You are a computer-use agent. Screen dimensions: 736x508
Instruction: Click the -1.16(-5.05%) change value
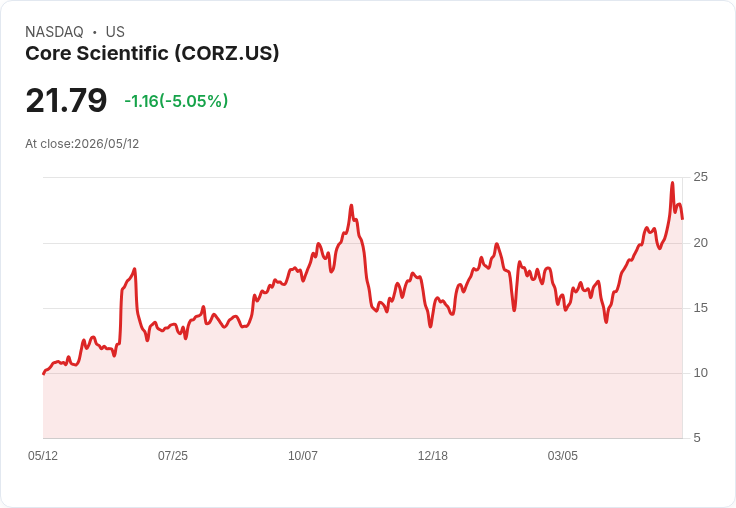tap(176, 101)
